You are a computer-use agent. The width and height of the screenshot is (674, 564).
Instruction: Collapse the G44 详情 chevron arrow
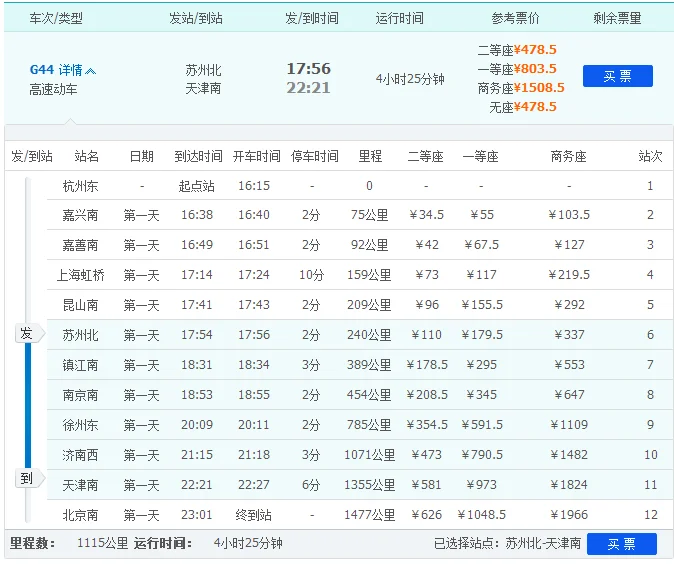point(92,71)
